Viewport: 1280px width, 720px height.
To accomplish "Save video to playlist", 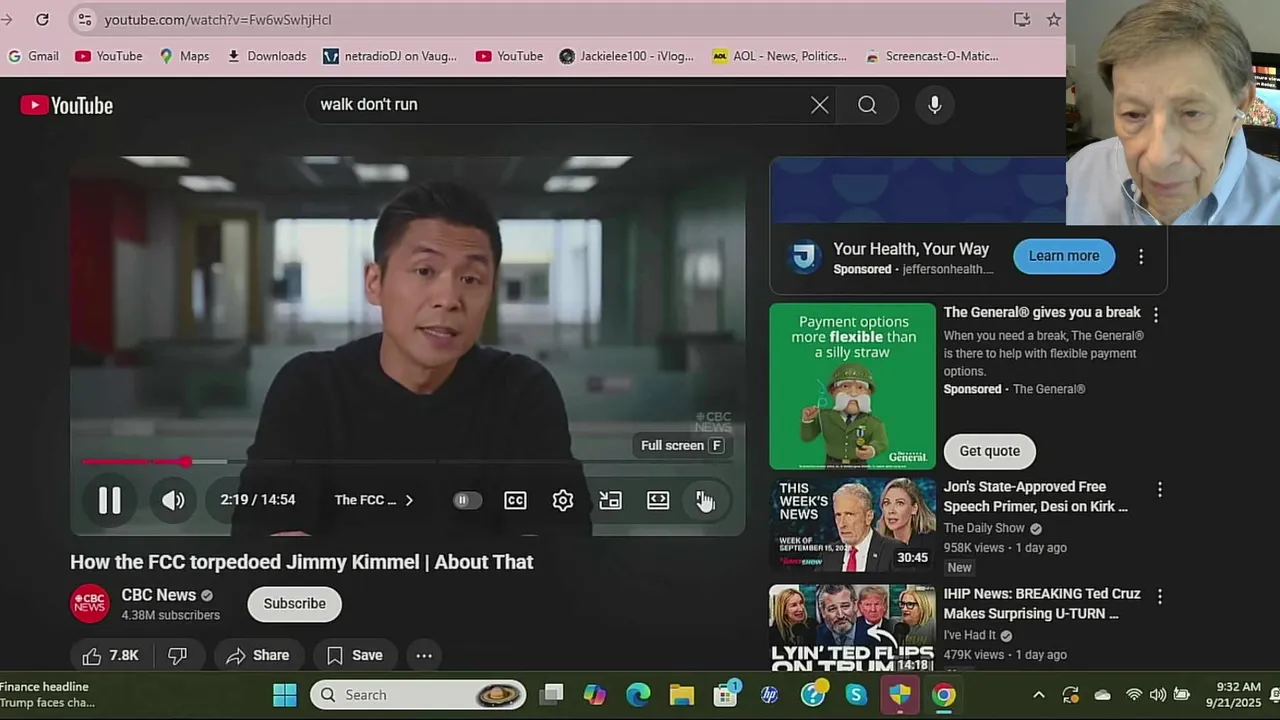I will point(355,656).
